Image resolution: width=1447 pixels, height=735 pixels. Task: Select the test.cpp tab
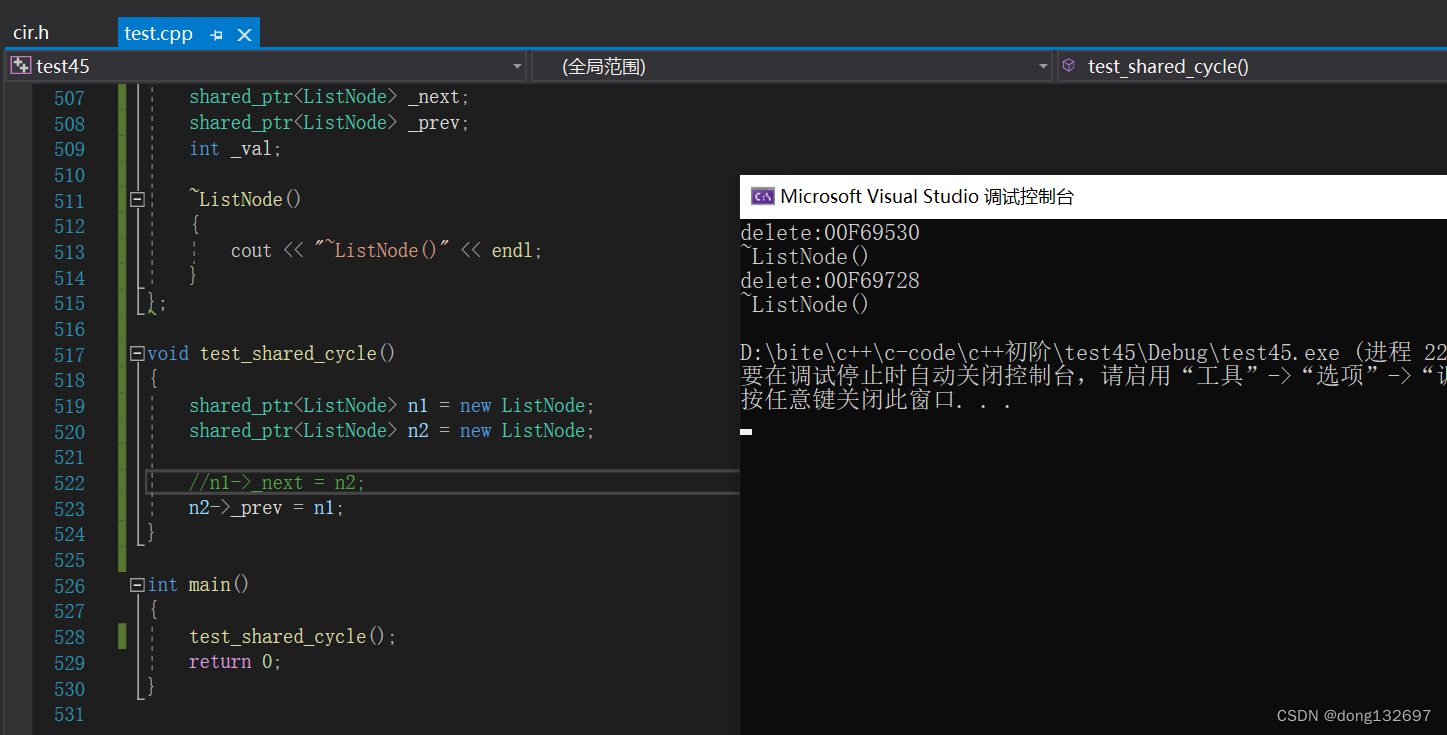[158, 33]
